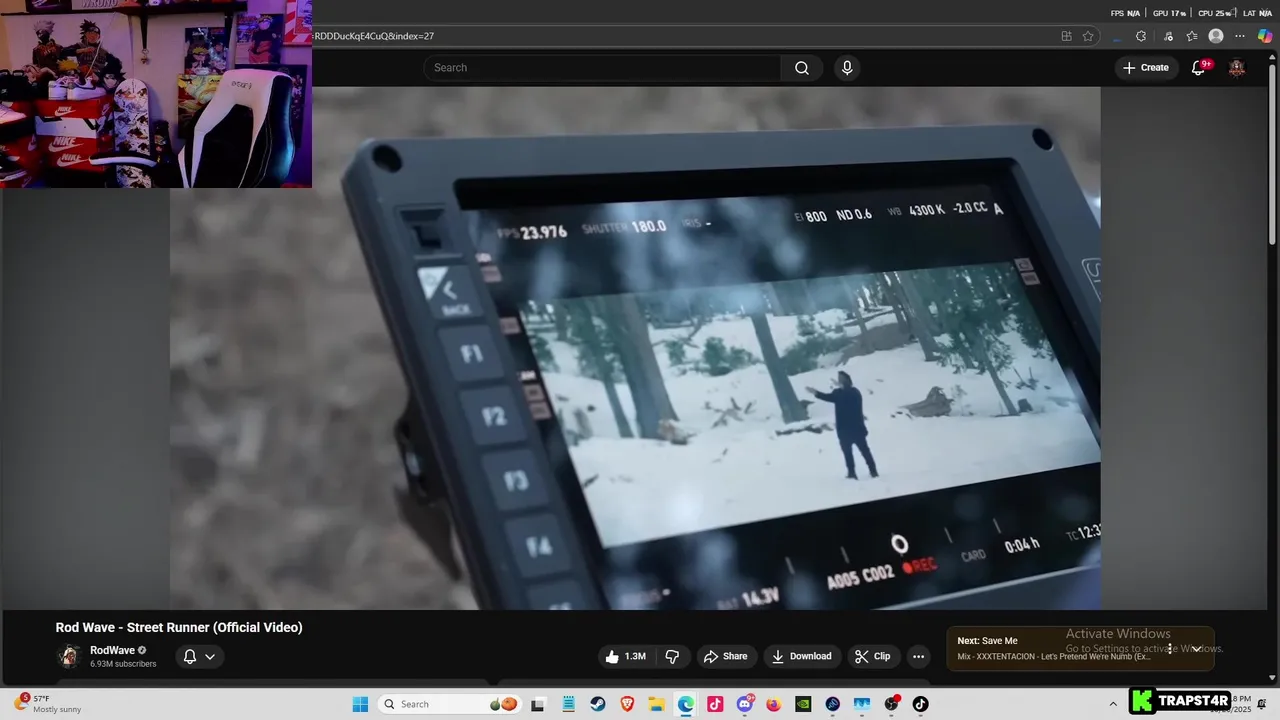Click the Download button
This screenshot has width=1280, height=720.
click(801, 656)
